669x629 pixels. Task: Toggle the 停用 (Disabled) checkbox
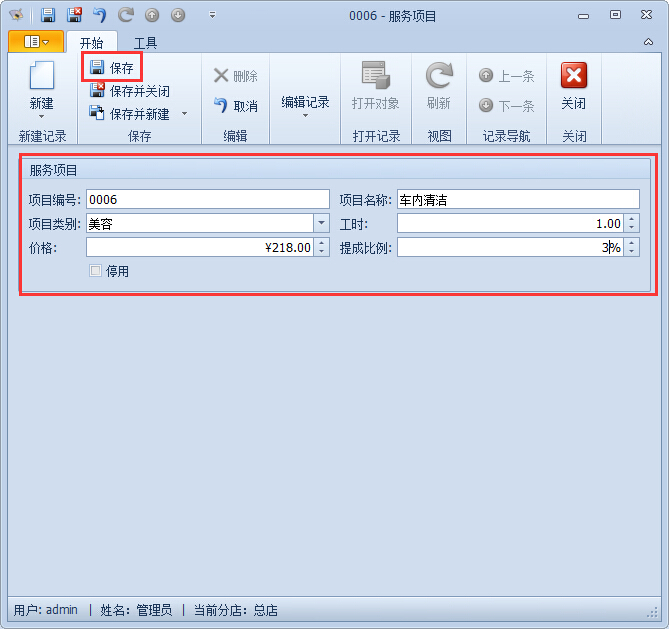coord(96,271)
